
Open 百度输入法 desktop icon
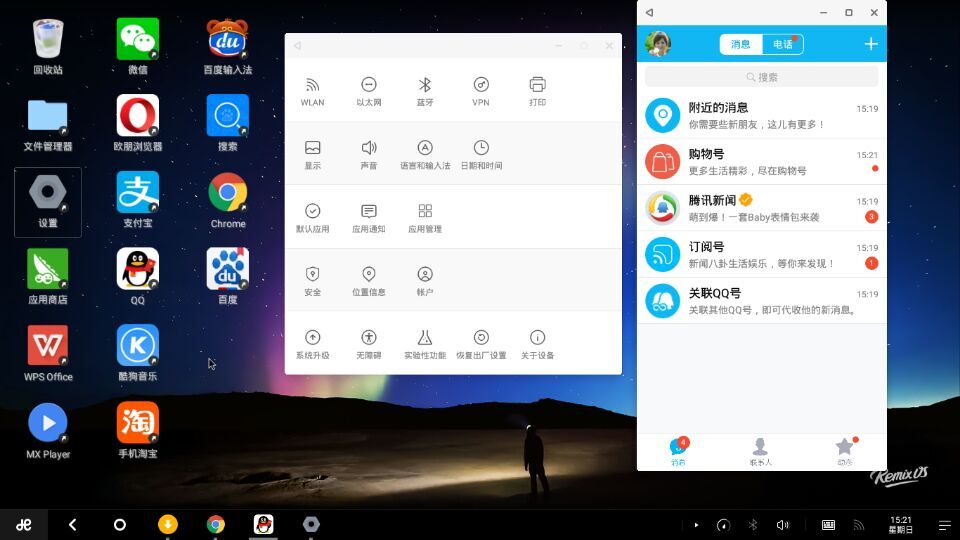(x=227, y=46)
